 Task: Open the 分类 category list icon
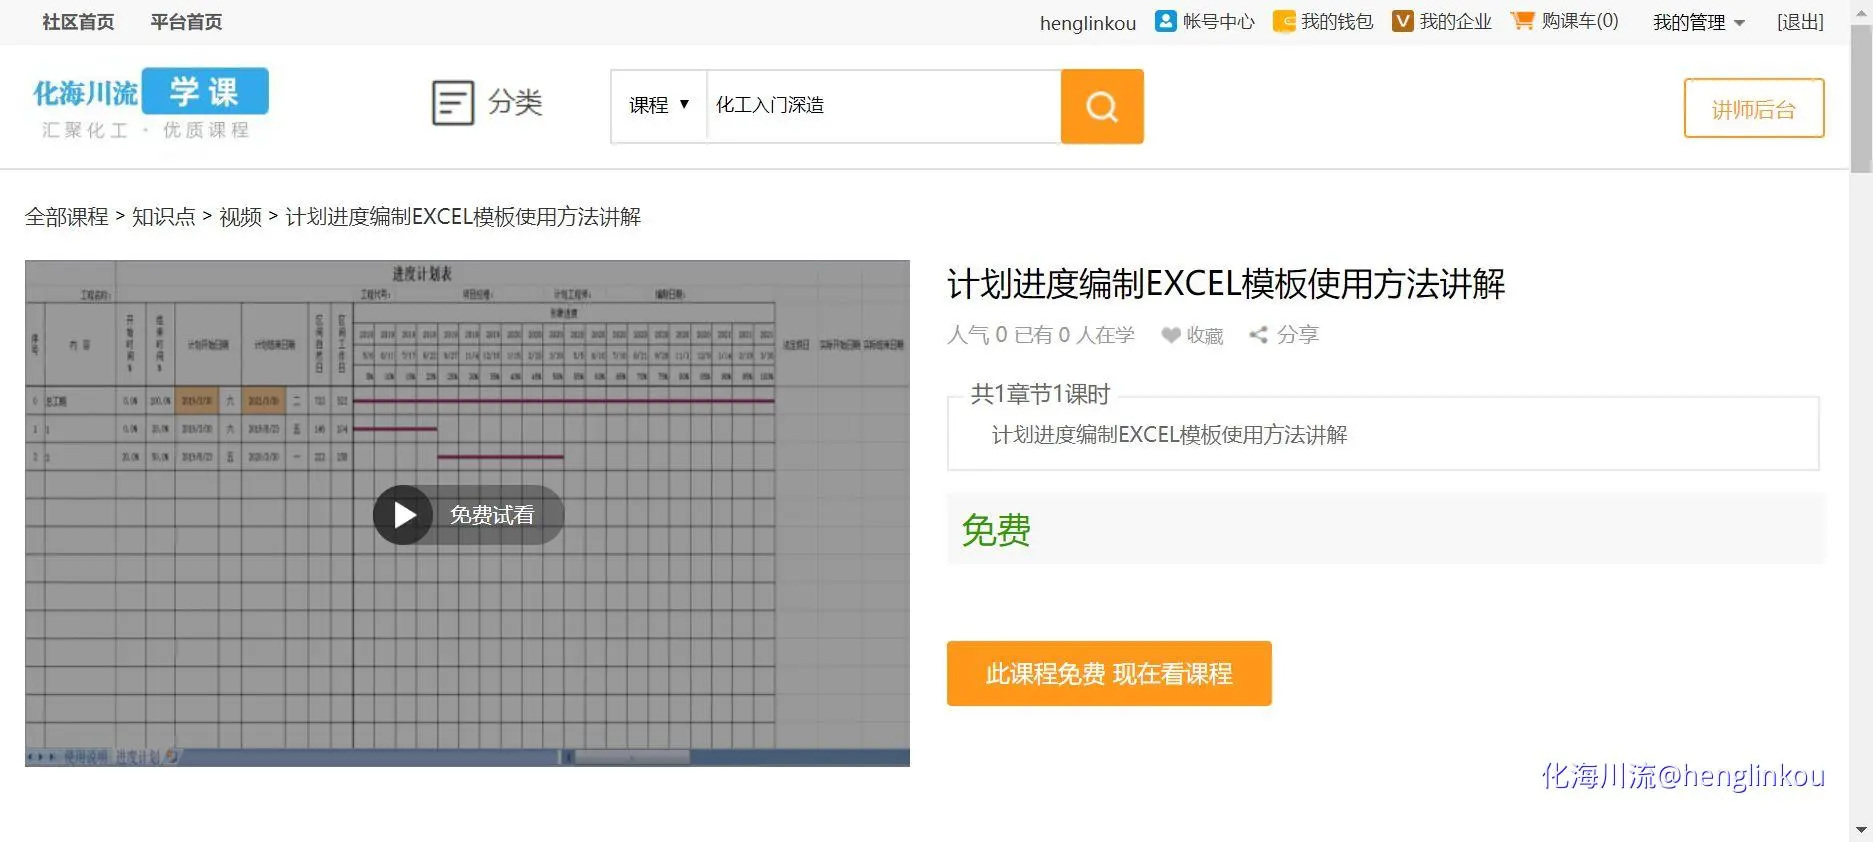tap(453, 103)
